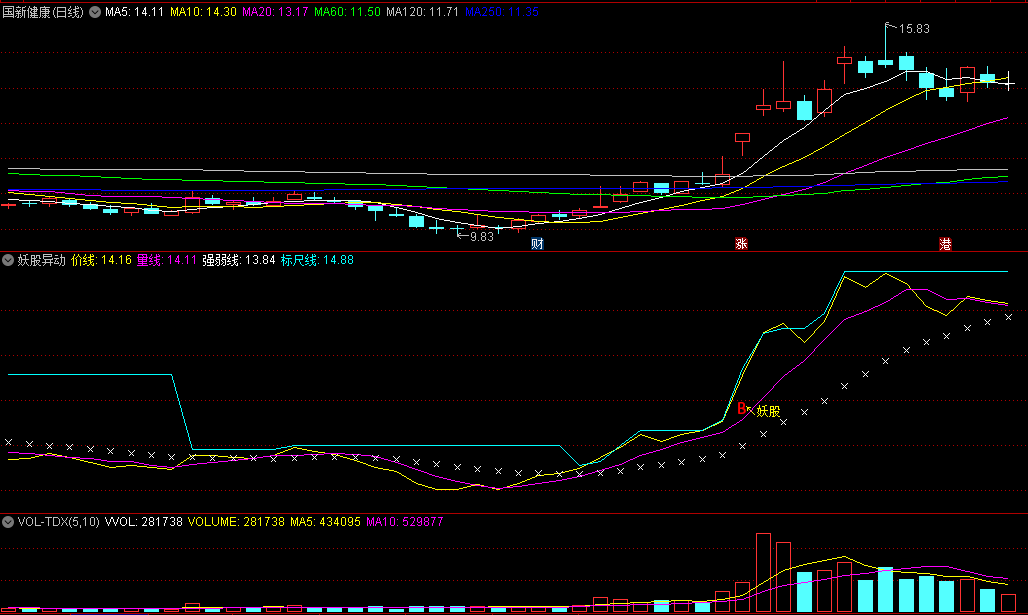Select the latest white doji candlestick
Viewport: 1028px width, 615px height.
pos(1008,81)
